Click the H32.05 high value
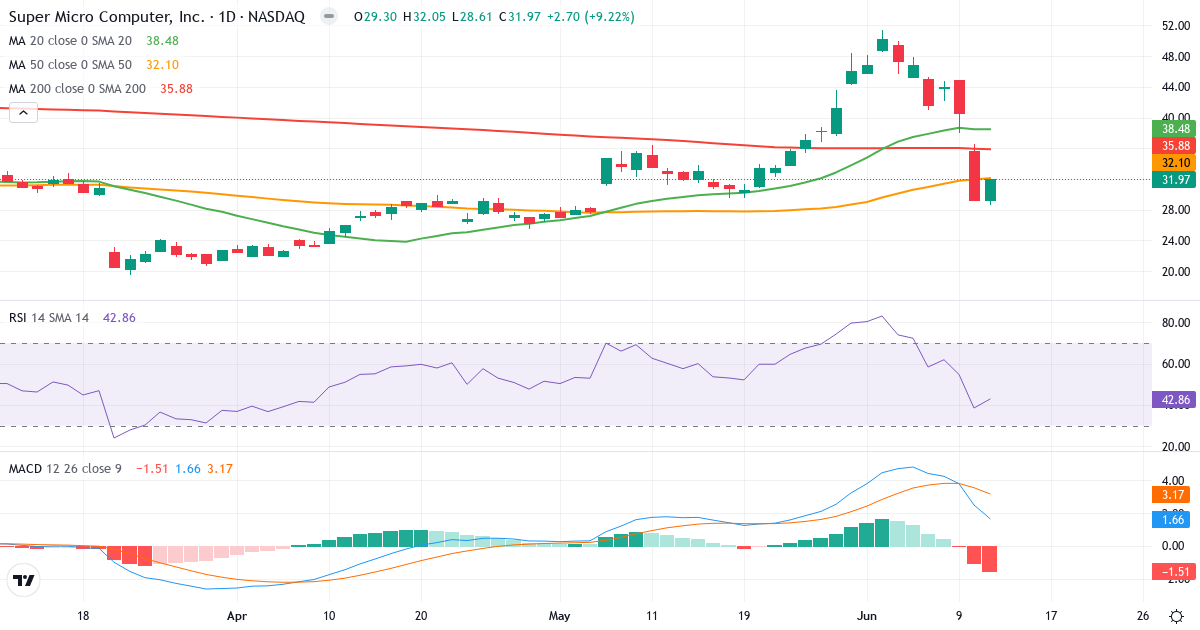1200x630 pixels. [427, 17]
